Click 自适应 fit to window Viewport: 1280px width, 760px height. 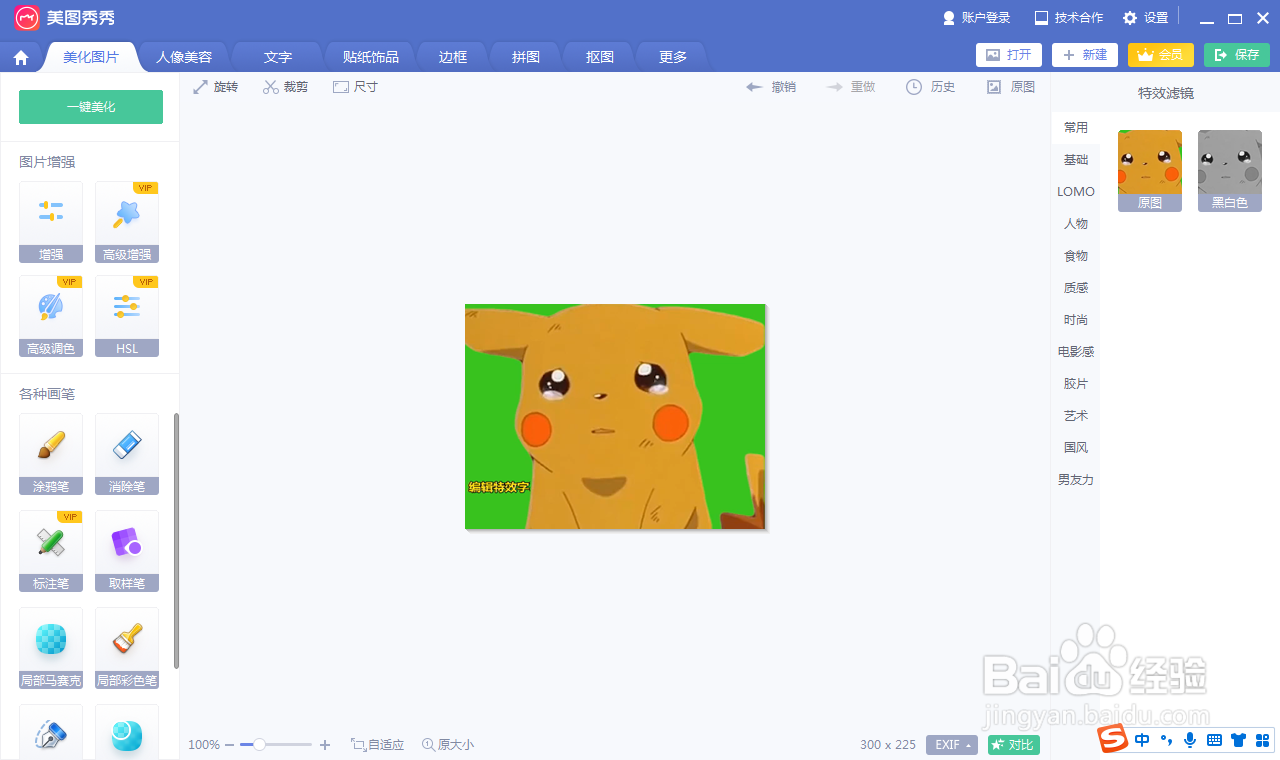tap(378, 745)
